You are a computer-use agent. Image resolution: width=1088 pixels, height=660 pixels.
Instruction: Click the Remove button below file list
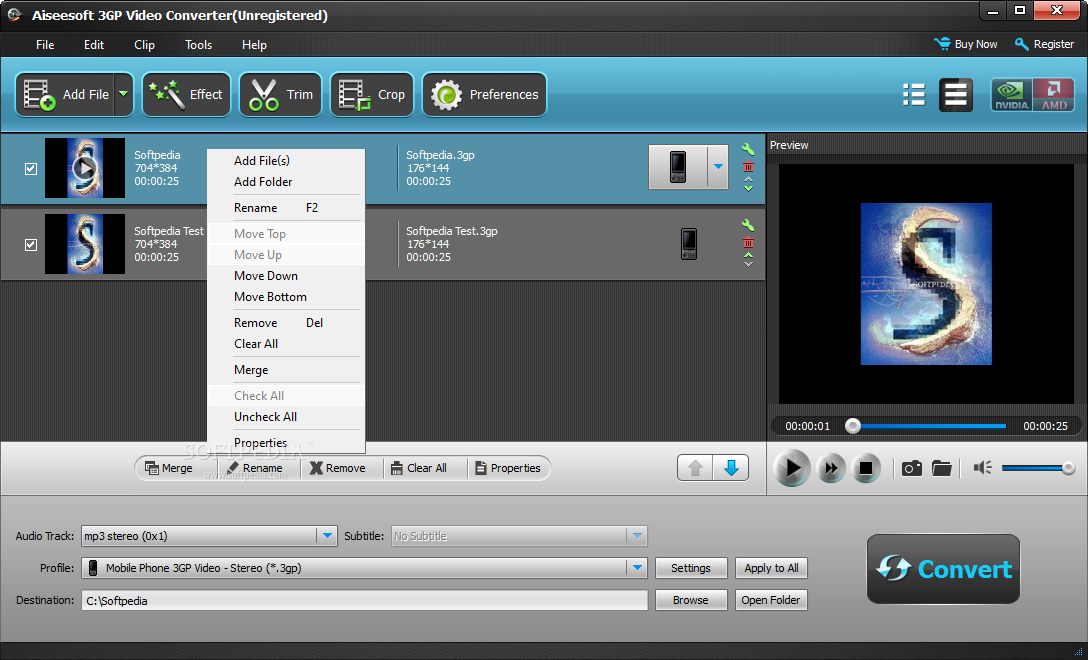click(337, 468)
